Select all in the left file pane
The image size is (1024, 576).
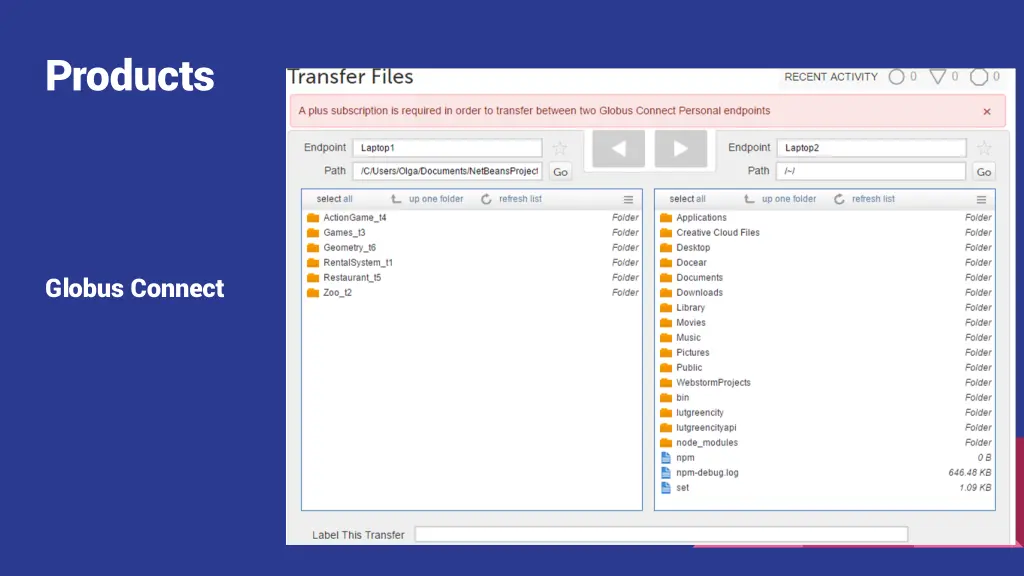334,199
